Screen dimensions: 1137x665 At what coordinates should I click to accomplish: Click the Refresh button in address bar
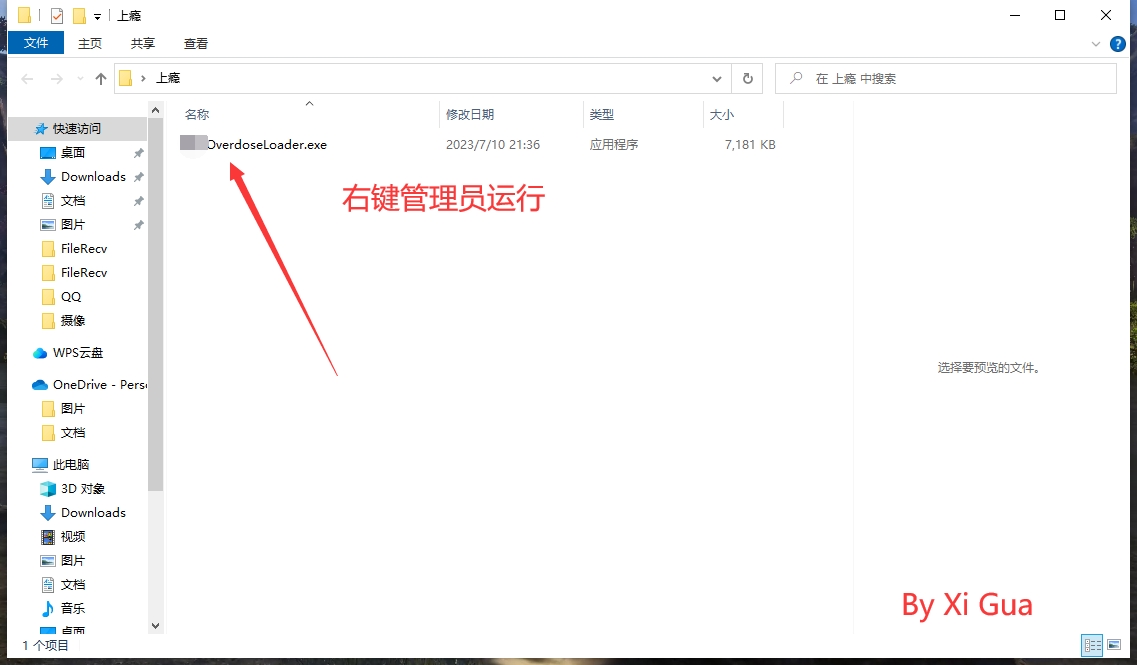747,78
